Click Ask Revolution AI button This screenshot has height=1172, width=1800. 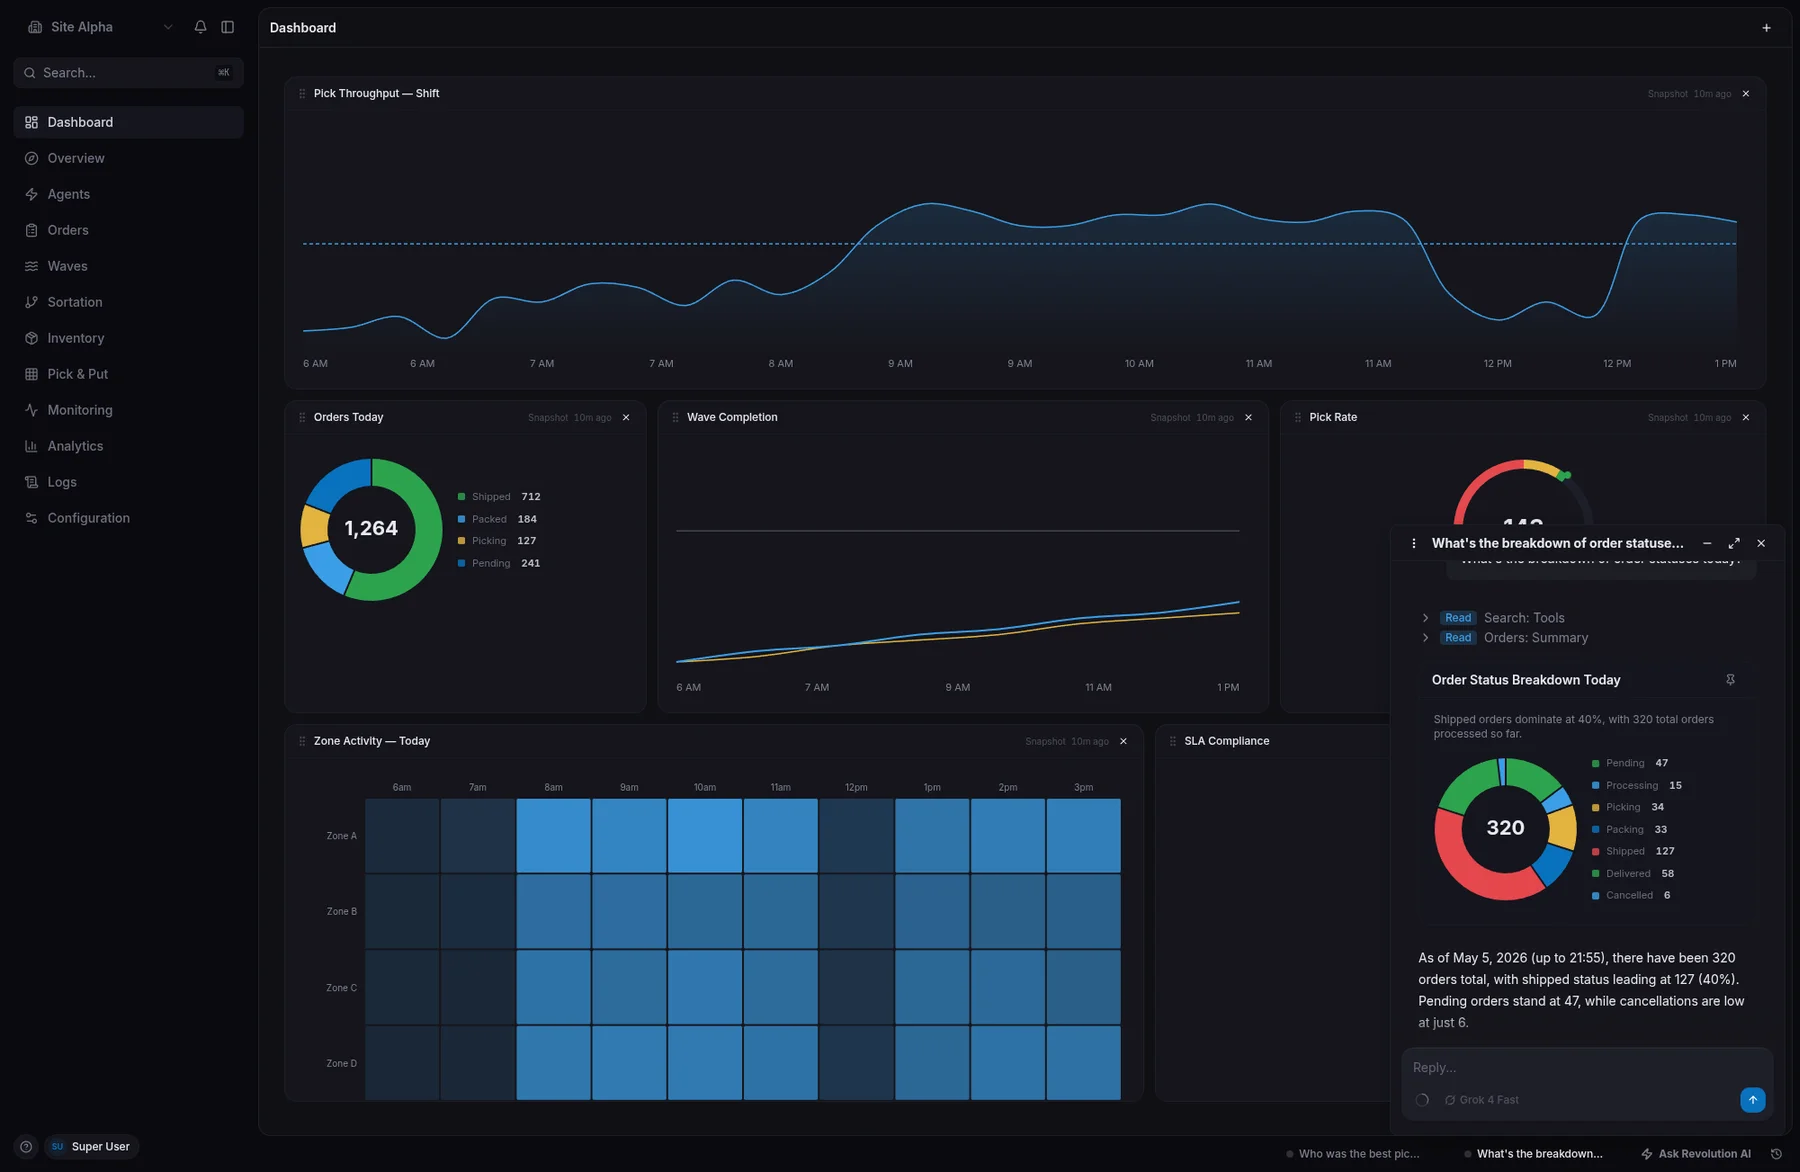pyautogui.click(x=1696, y=1154)
